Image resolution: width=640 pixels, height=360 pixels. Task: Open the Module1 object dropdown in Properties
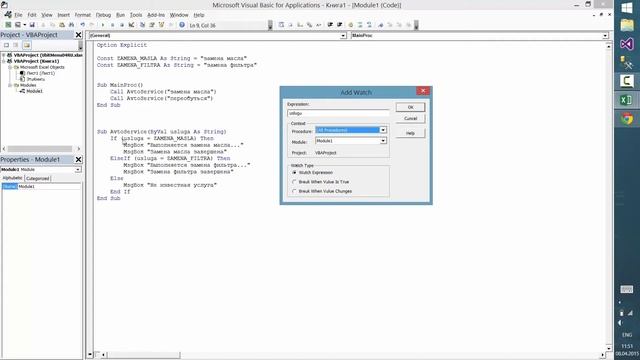click(x=78, y=169)
